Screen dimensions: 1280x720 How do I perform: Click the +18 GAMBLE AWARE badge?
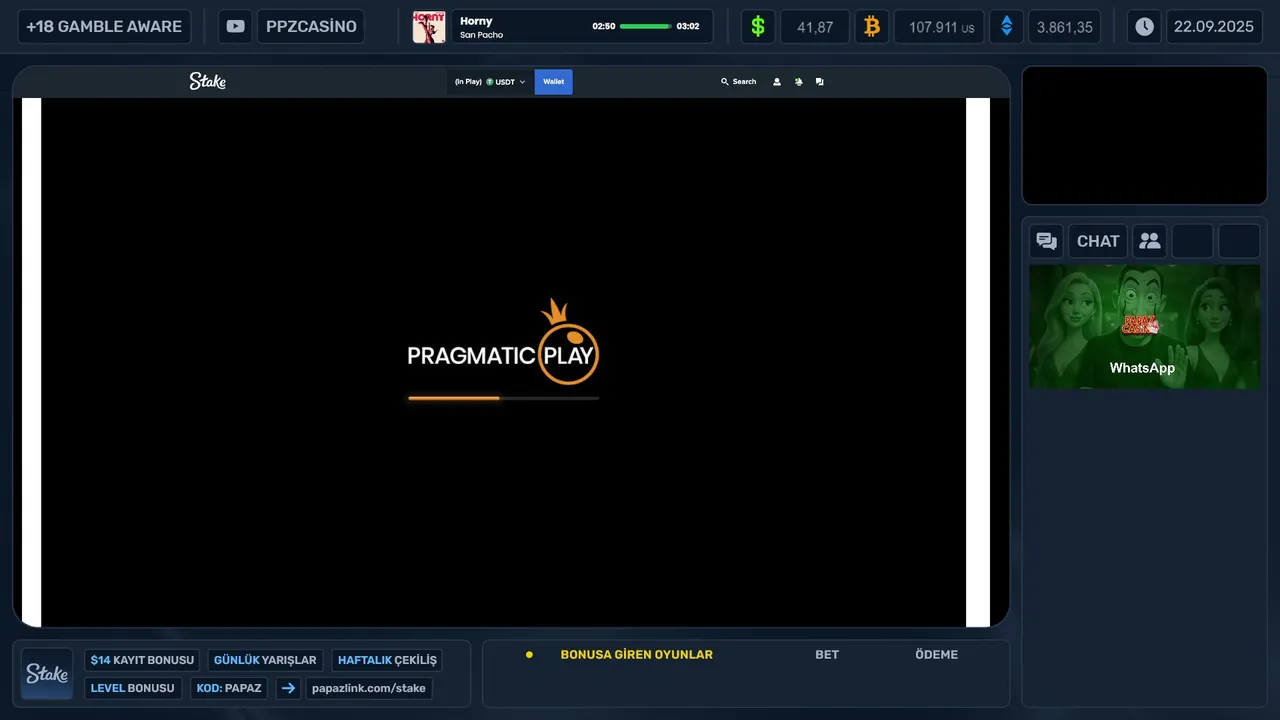[104, 27]
